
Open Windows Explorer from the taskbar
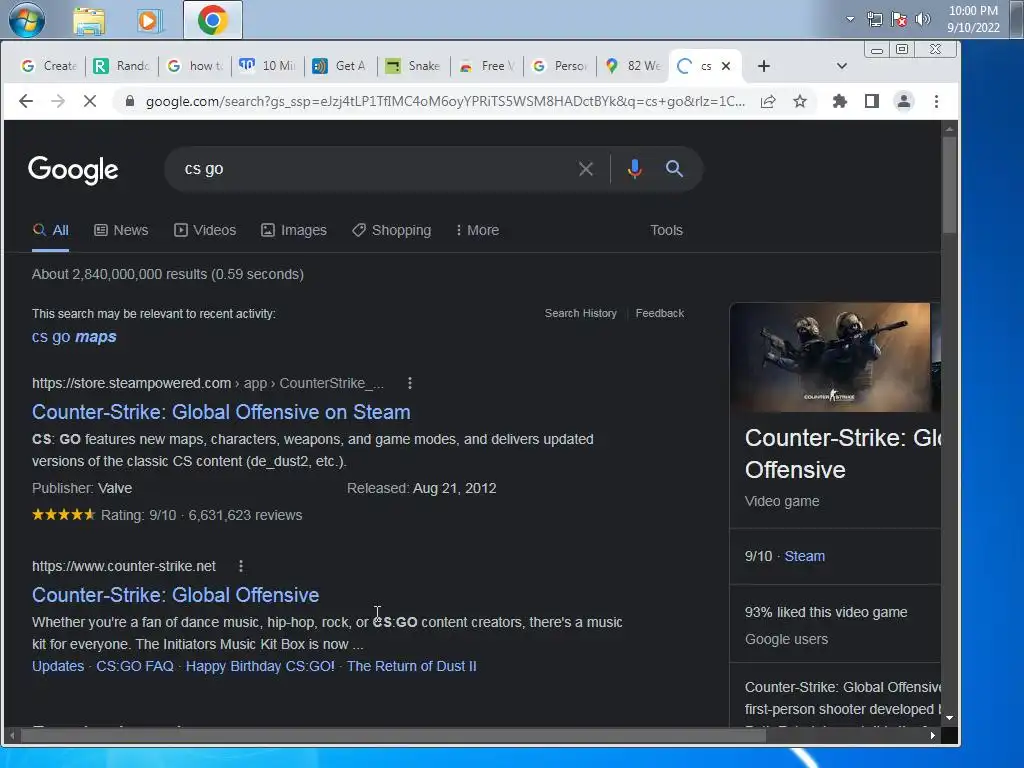click(89, 21)
